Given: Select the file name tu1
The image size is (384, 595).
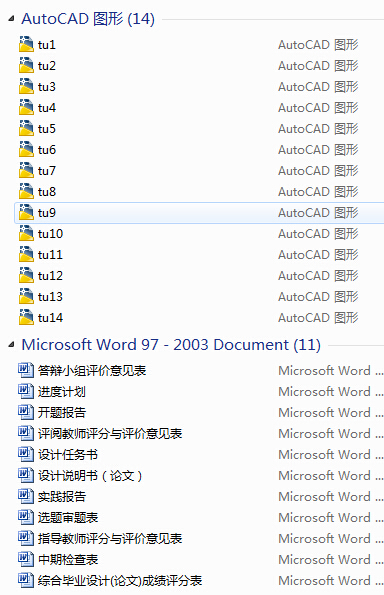Looking at the screenshot, I should 47,45.
